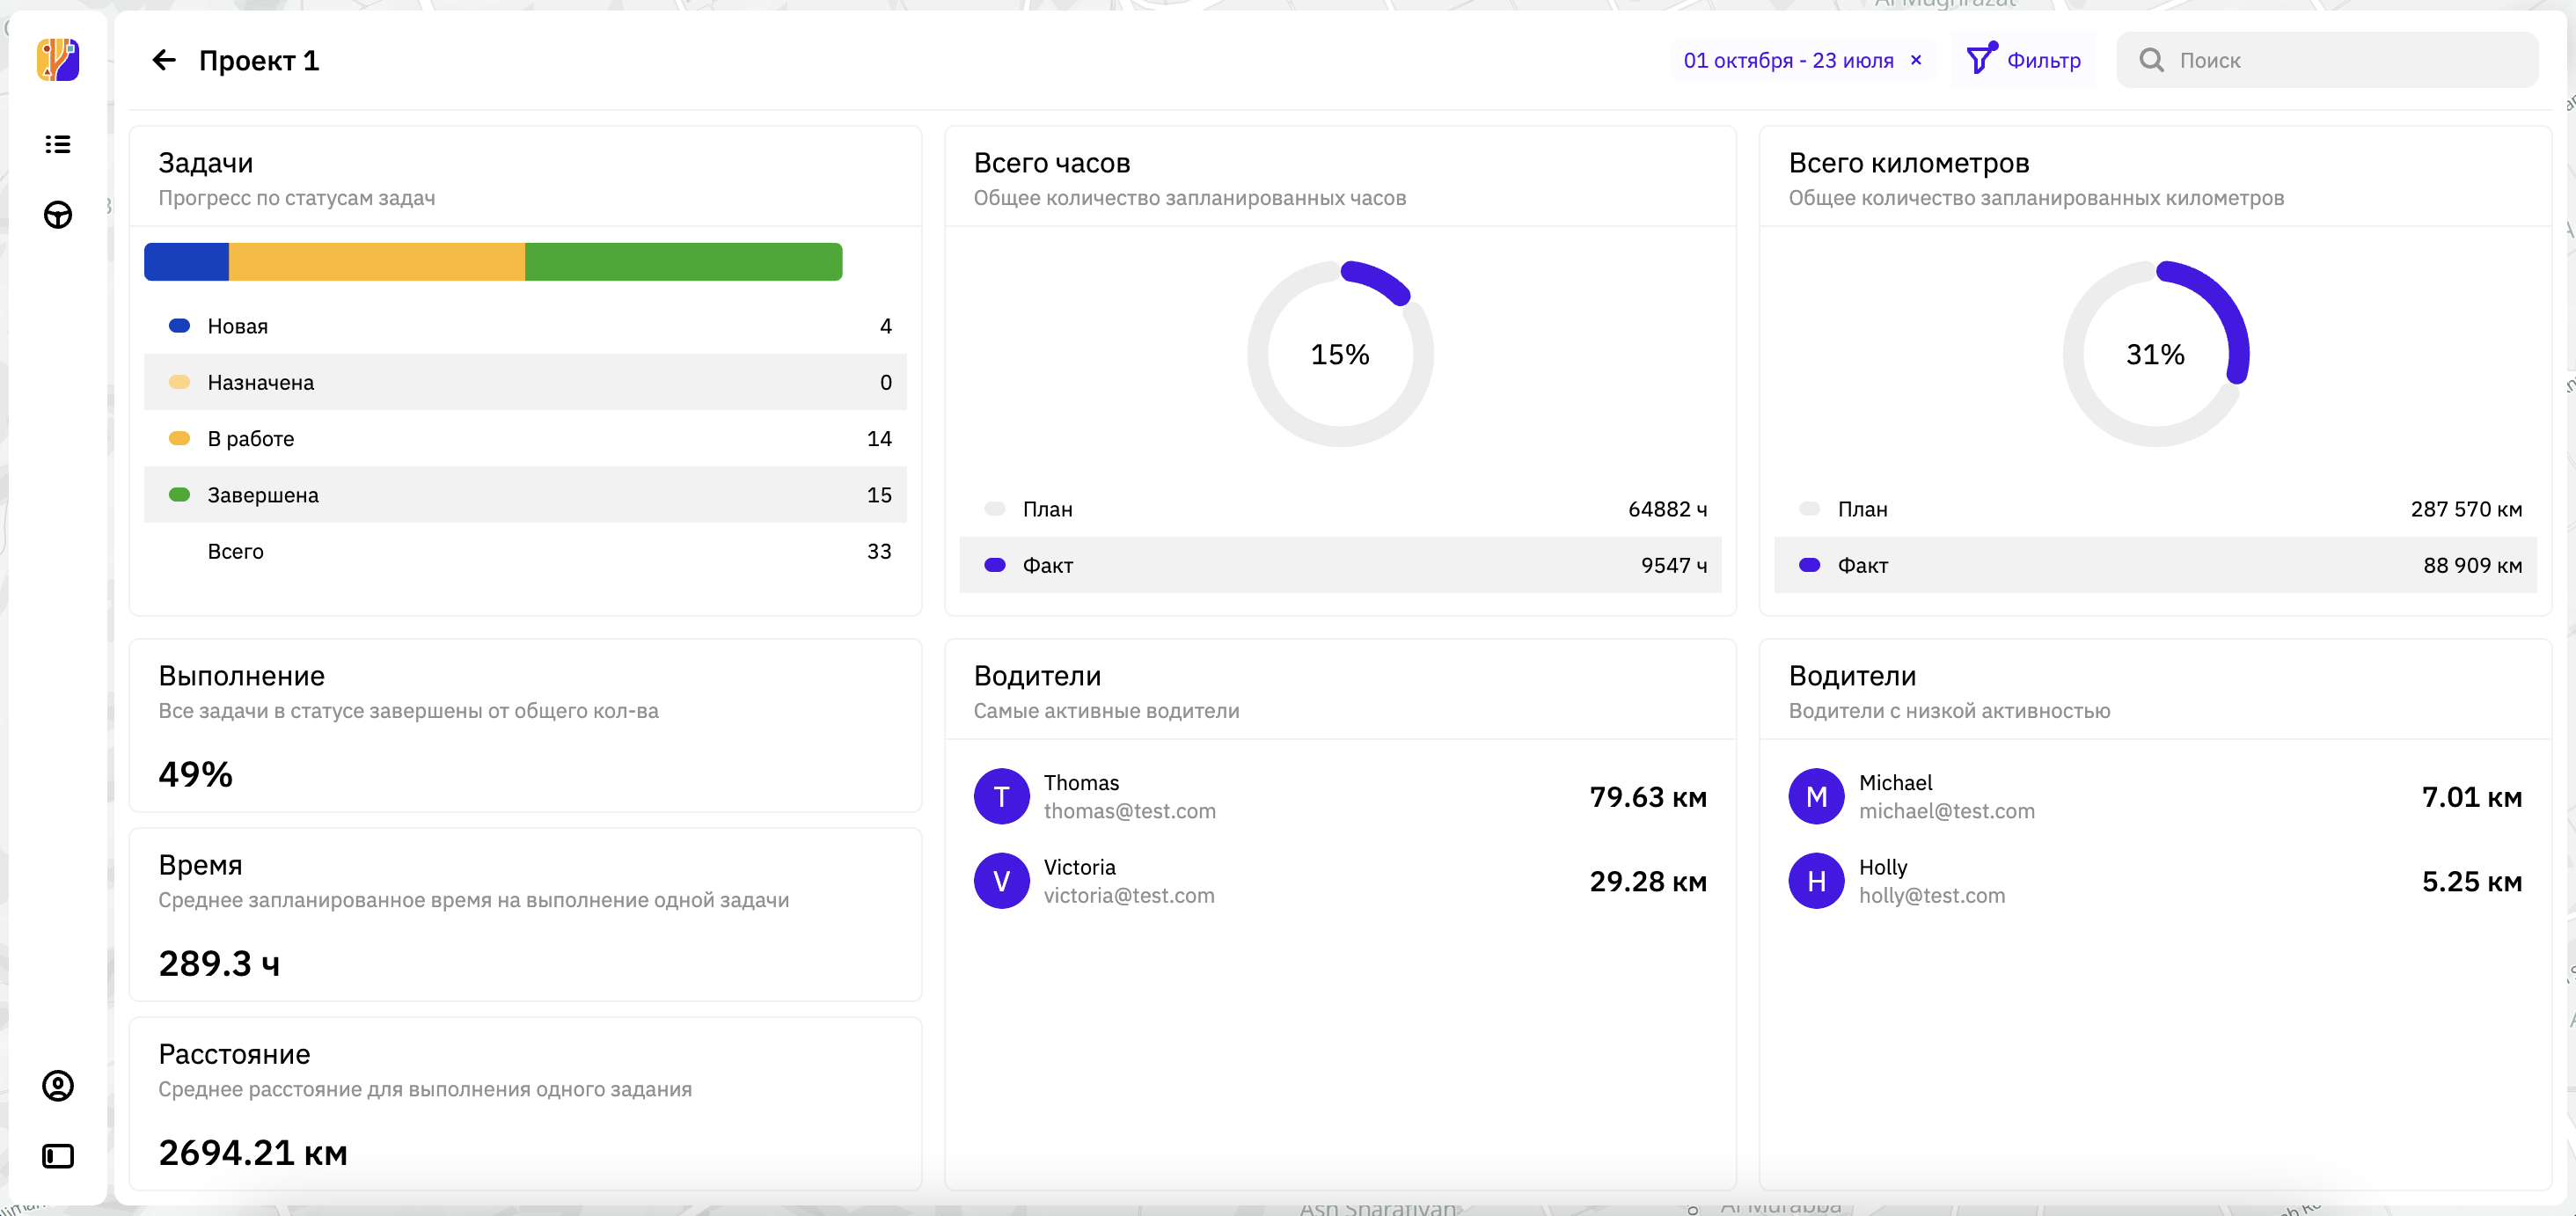
Task: Open holly@test.com driver entry
Action: 1931,895
